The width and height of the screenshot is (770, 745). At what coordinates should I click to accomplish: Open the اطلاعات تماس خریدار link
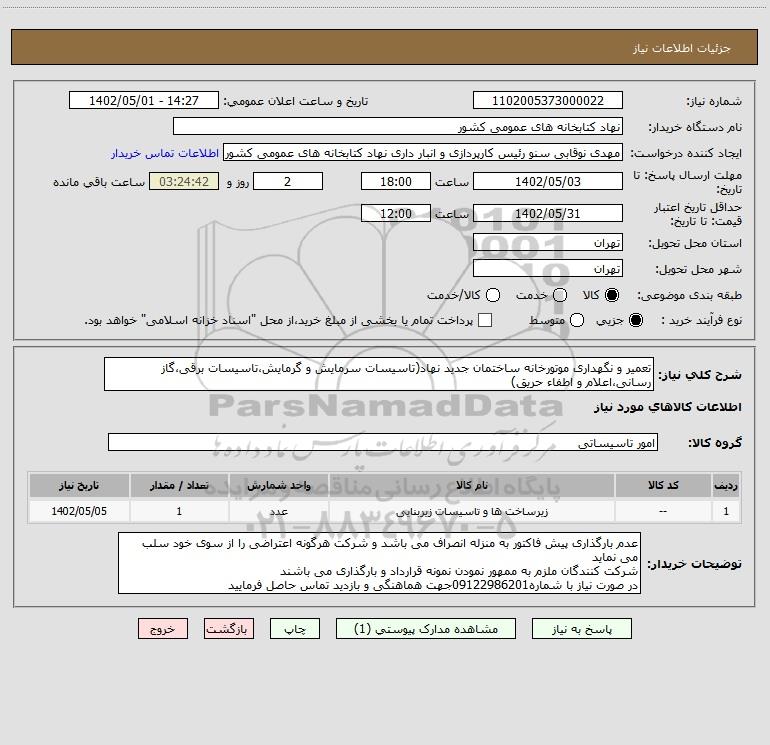point(165,153)
